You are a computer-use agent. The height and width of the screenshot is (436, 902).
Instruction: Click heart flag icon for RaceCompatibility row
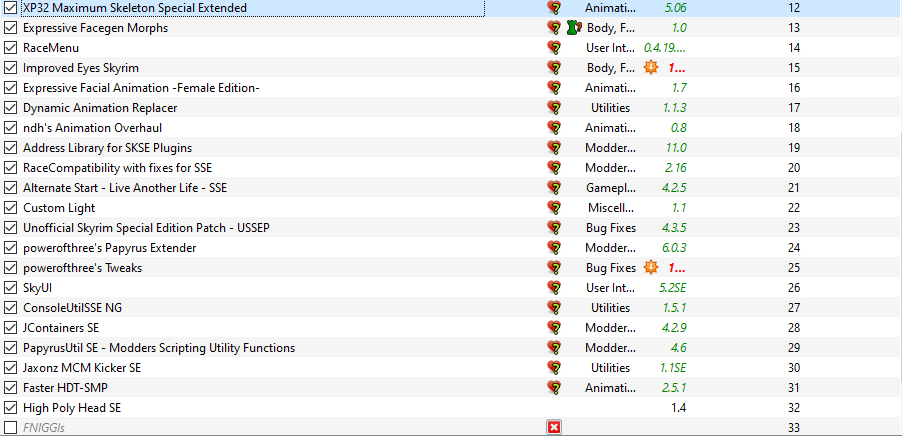pos(554,168)
